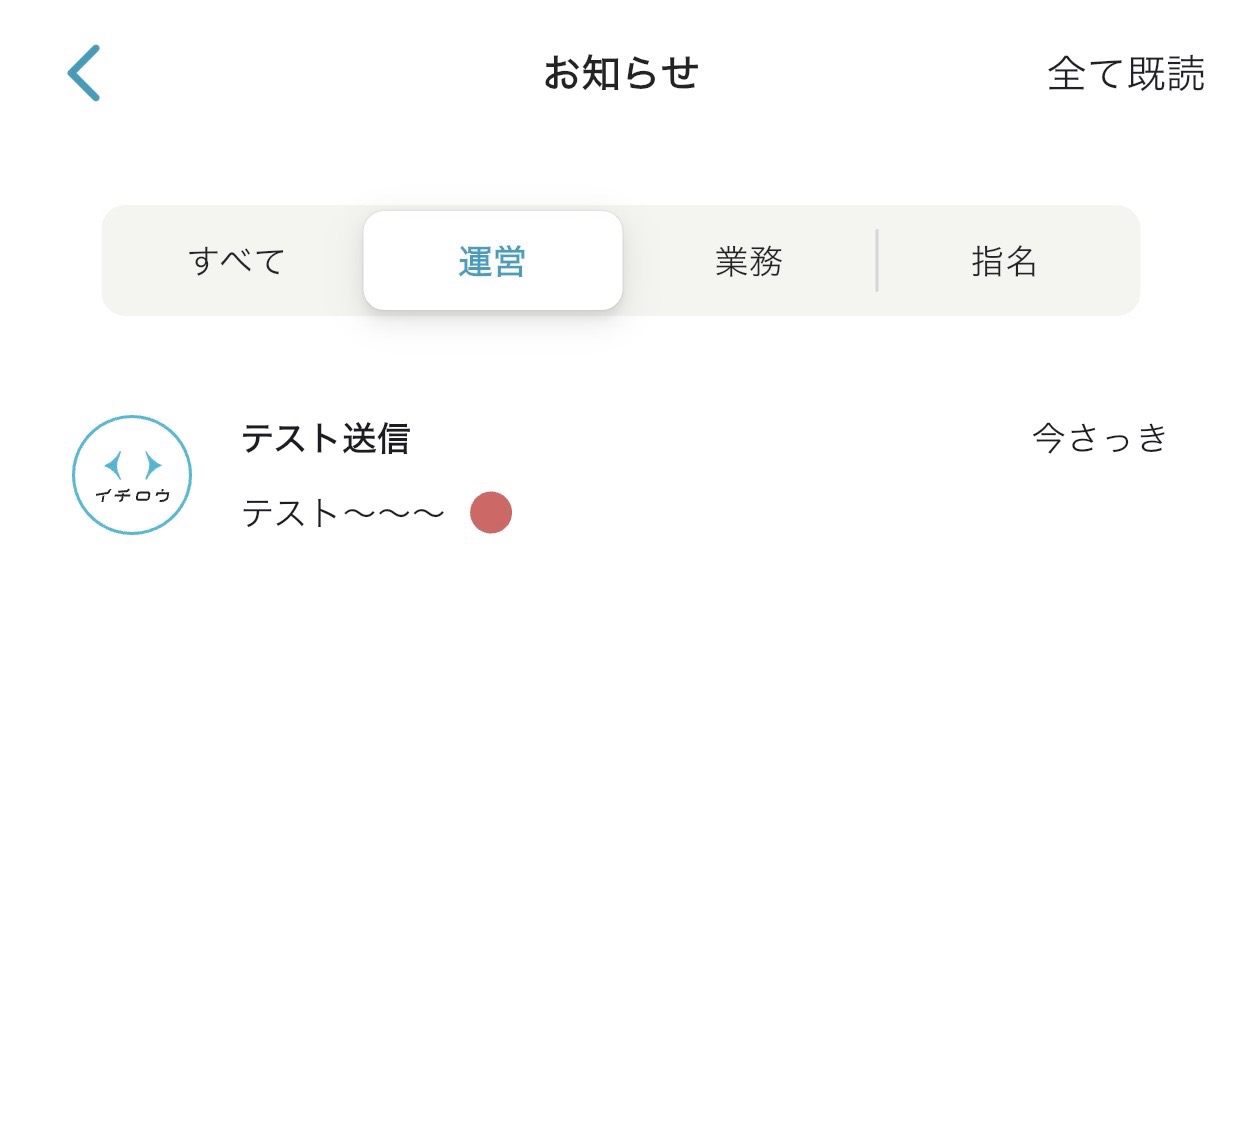This screenshot has height=1135, width=1242.
Task: Open the 業務 tab
Action: click(749, 261)
